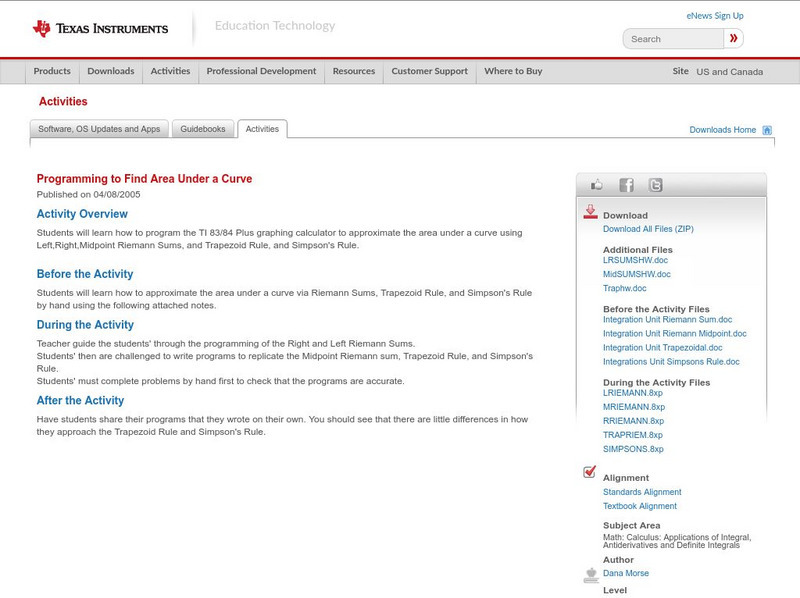This screenshot has width=800, height=598.
Task: Select the Activities tab
Action: (x=262, y=129)
